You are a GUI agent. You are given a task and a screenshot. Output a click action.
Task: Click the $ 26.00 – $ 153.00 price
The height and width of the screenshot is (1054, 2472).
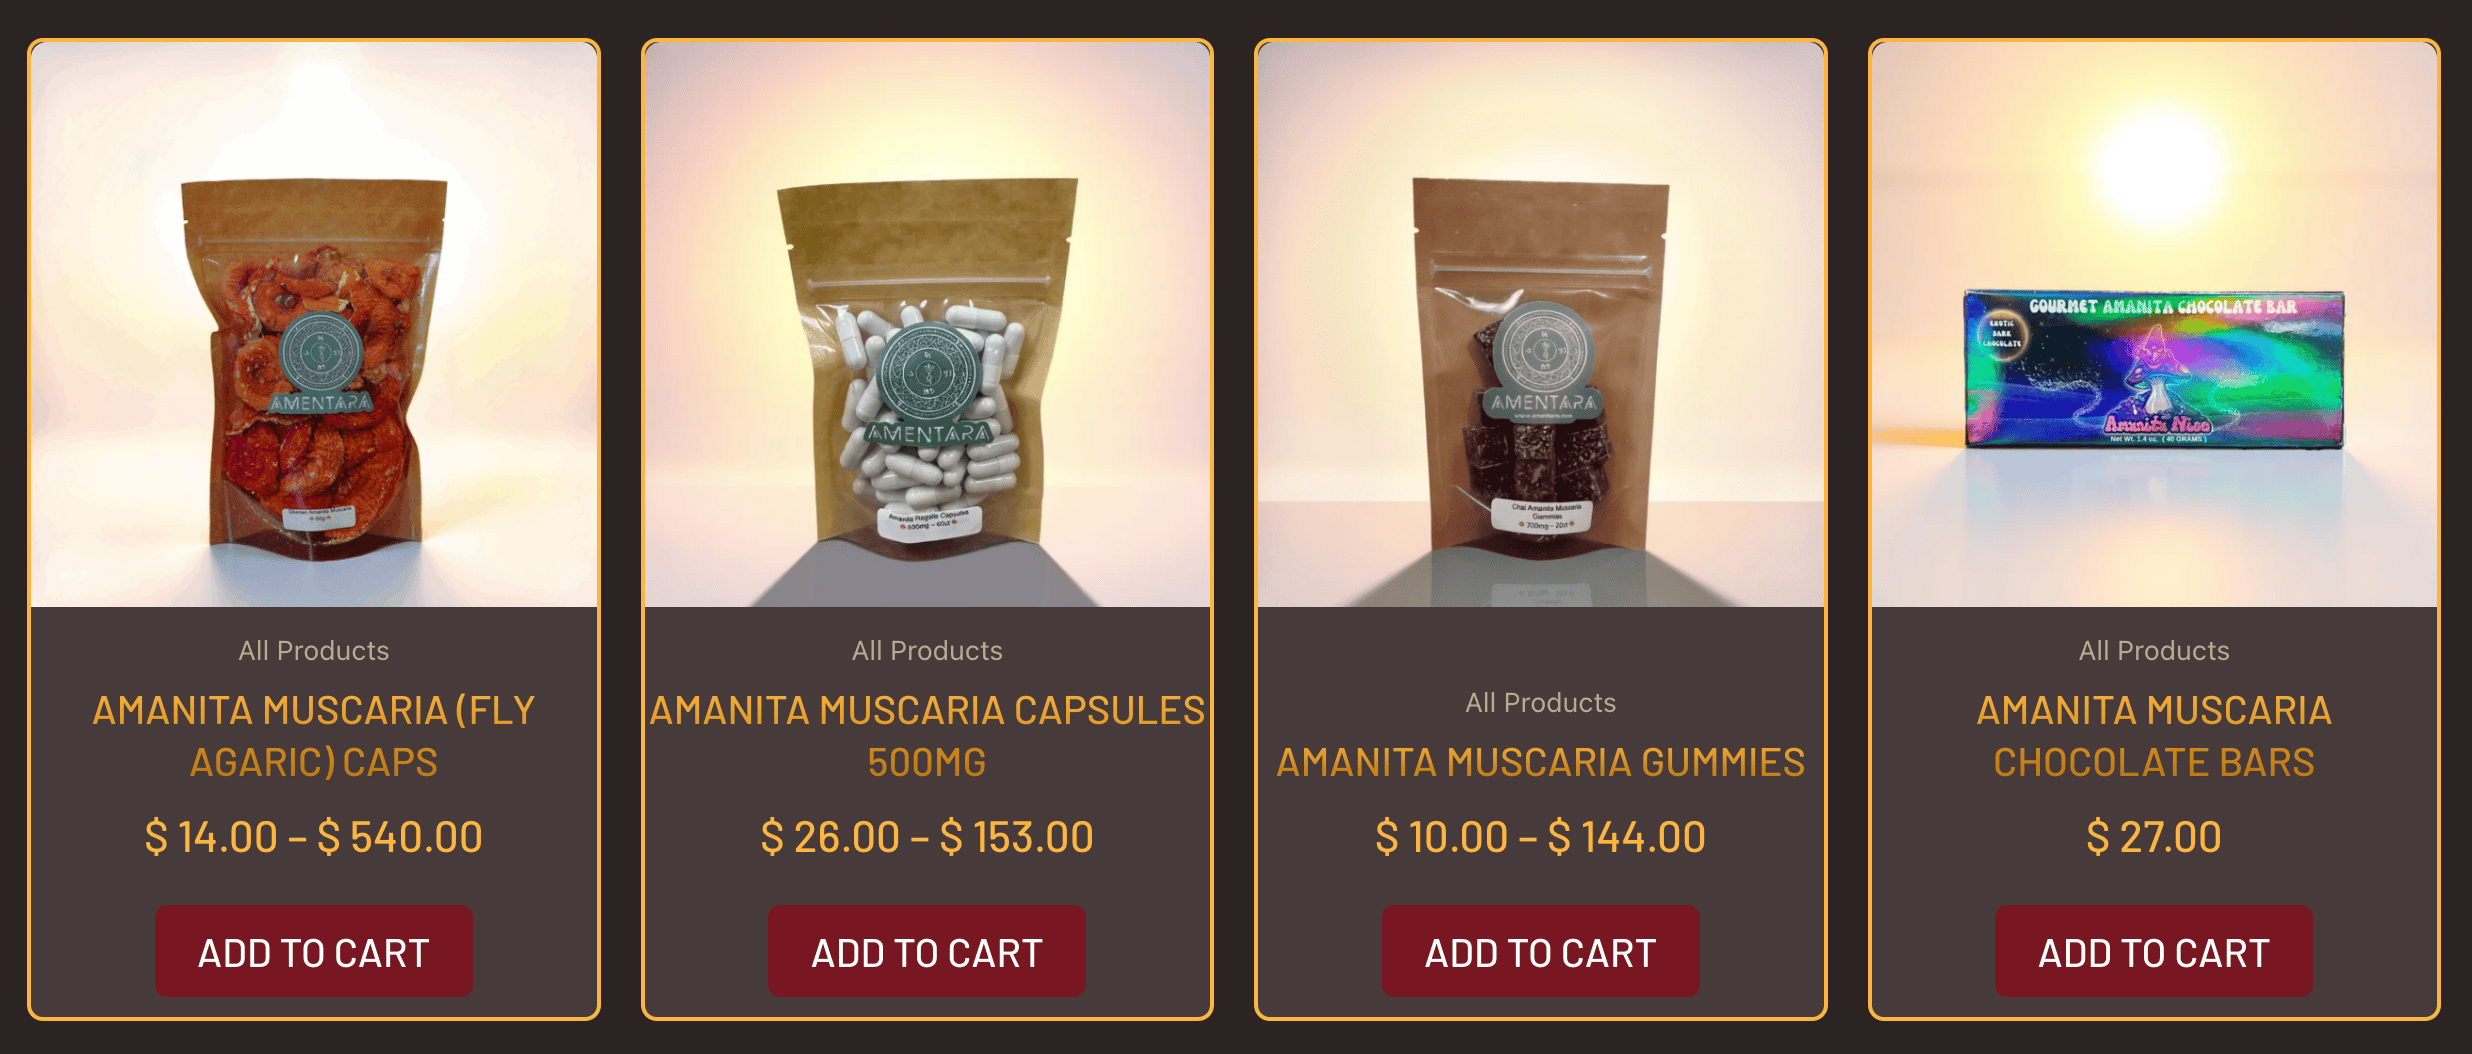[x=927, y=837]
